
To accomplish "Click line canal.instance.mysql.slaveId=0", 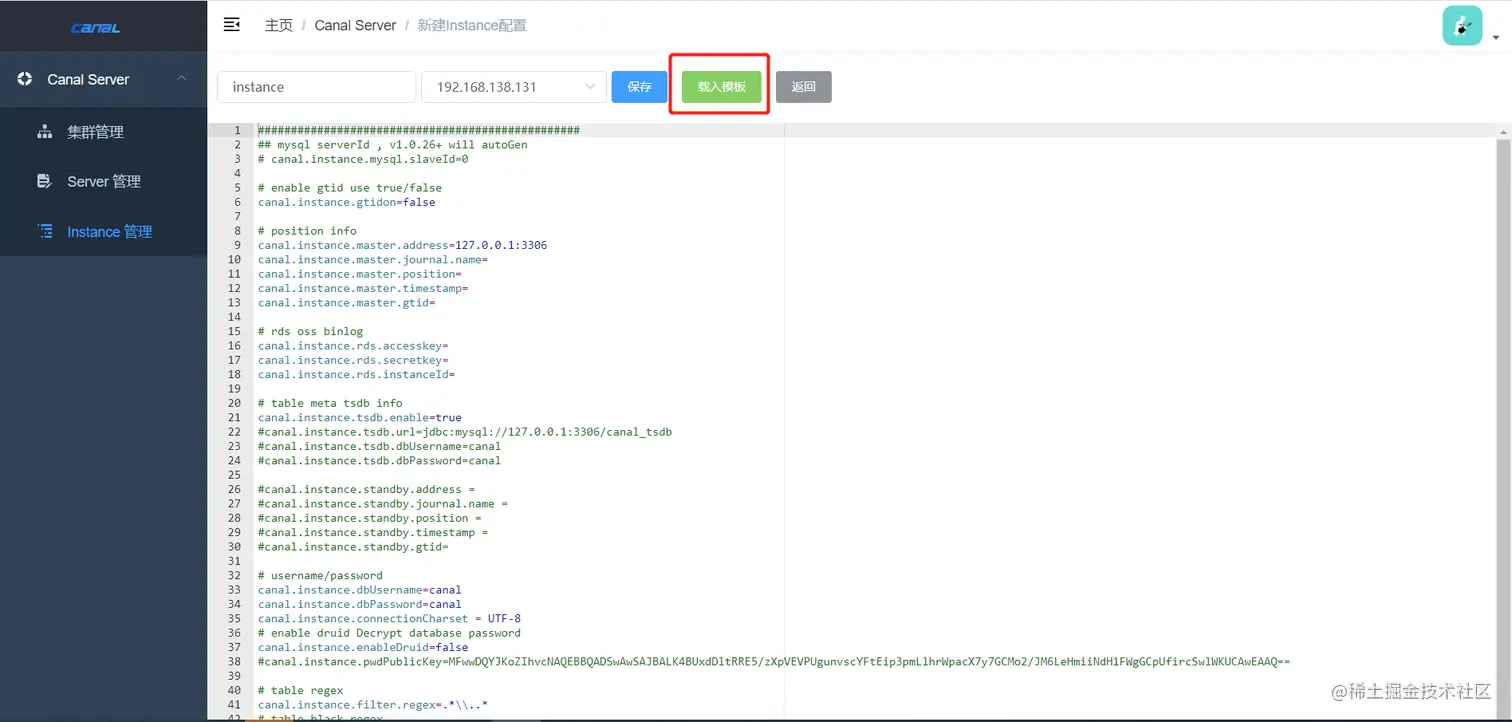I will point(363,159).
